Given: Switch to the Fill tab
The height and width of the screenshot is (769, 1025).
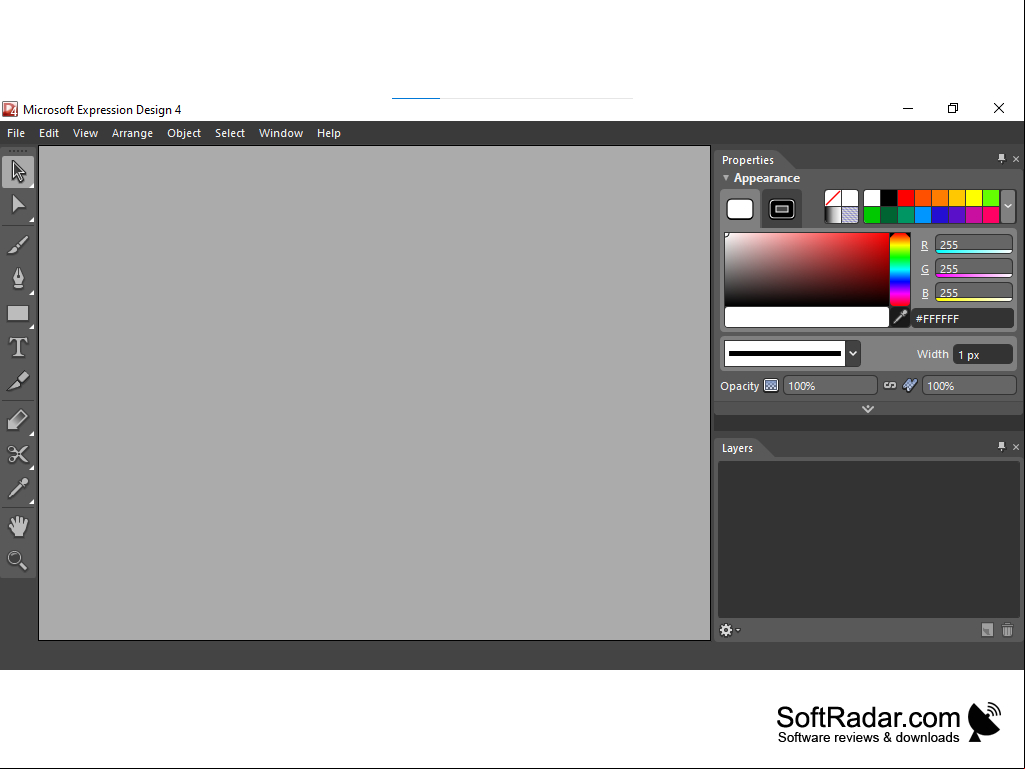Looking at the screenshot, I should pyautogui.click(x=740, y=209).
